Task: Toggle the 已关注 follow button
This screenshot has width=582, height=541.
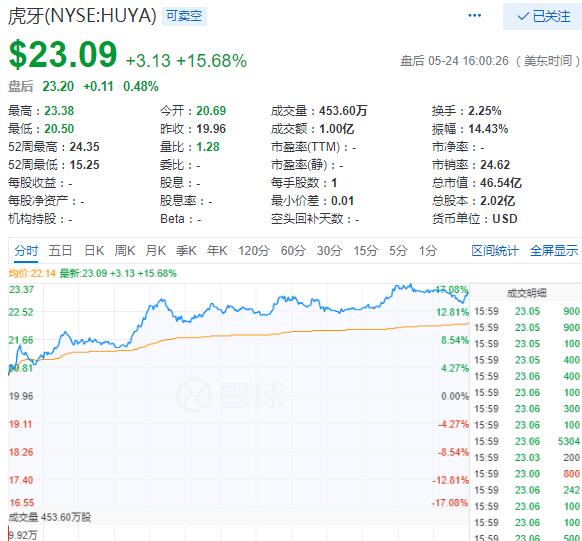Action: coord(543,16)
